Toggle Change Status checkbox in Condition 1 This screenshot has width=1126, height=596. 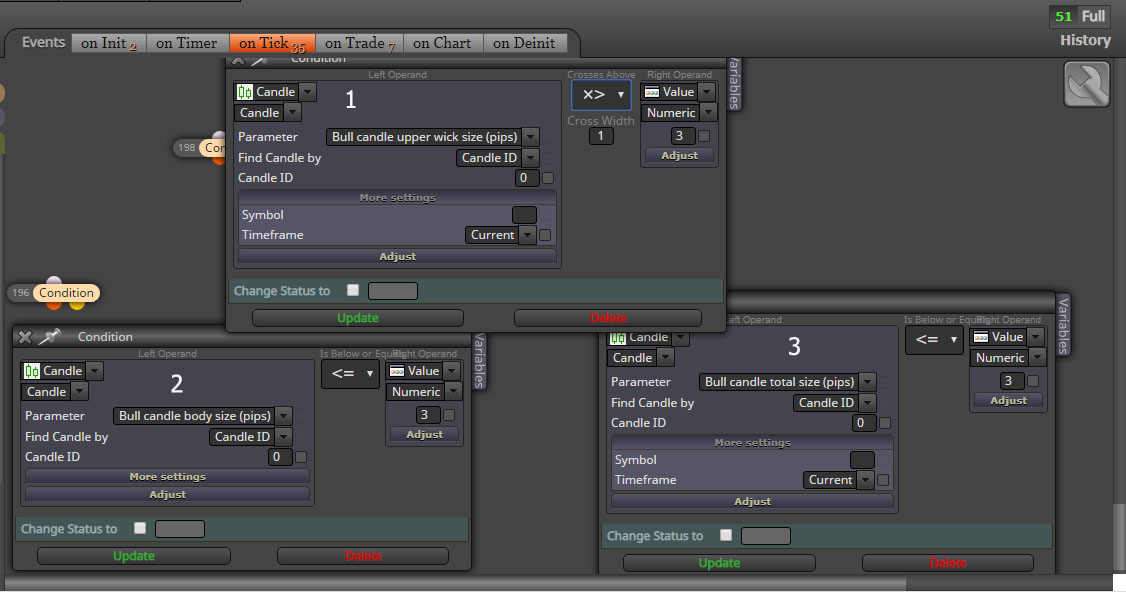tap(353, 290)
